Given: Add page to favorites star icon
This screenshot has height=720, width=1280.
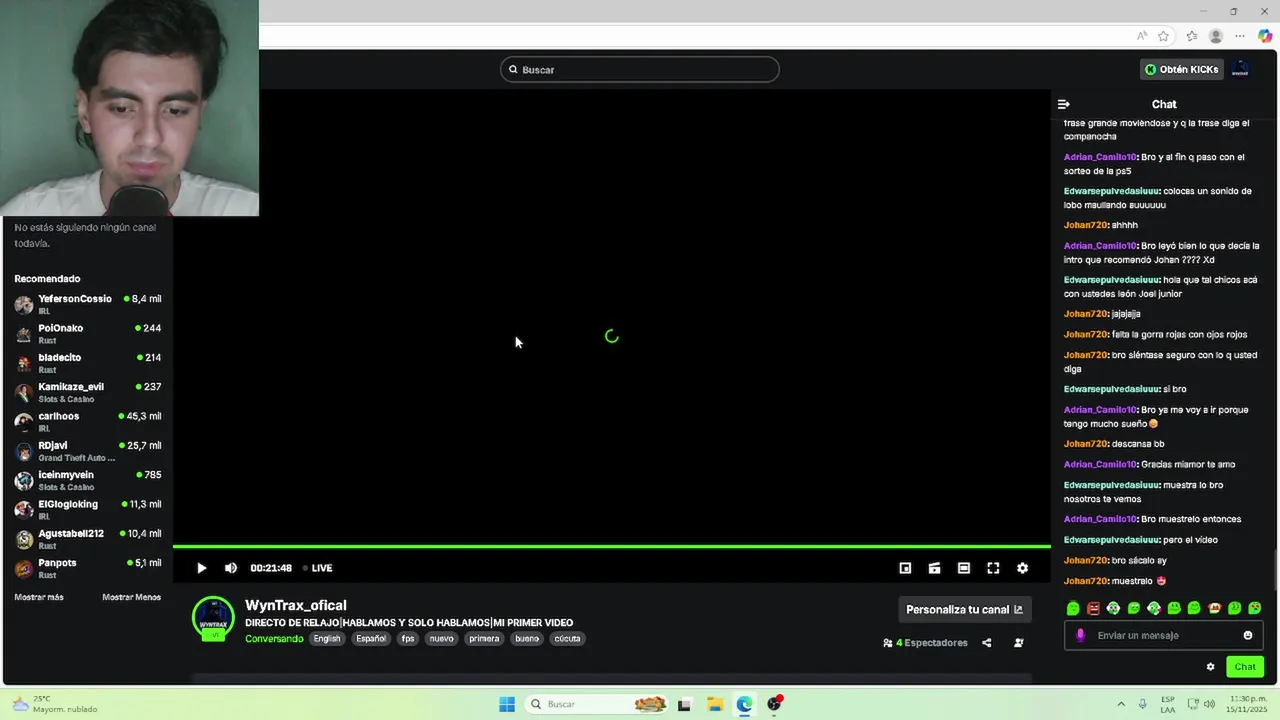Looking at the screenshot, I should tap(1164, 36).
